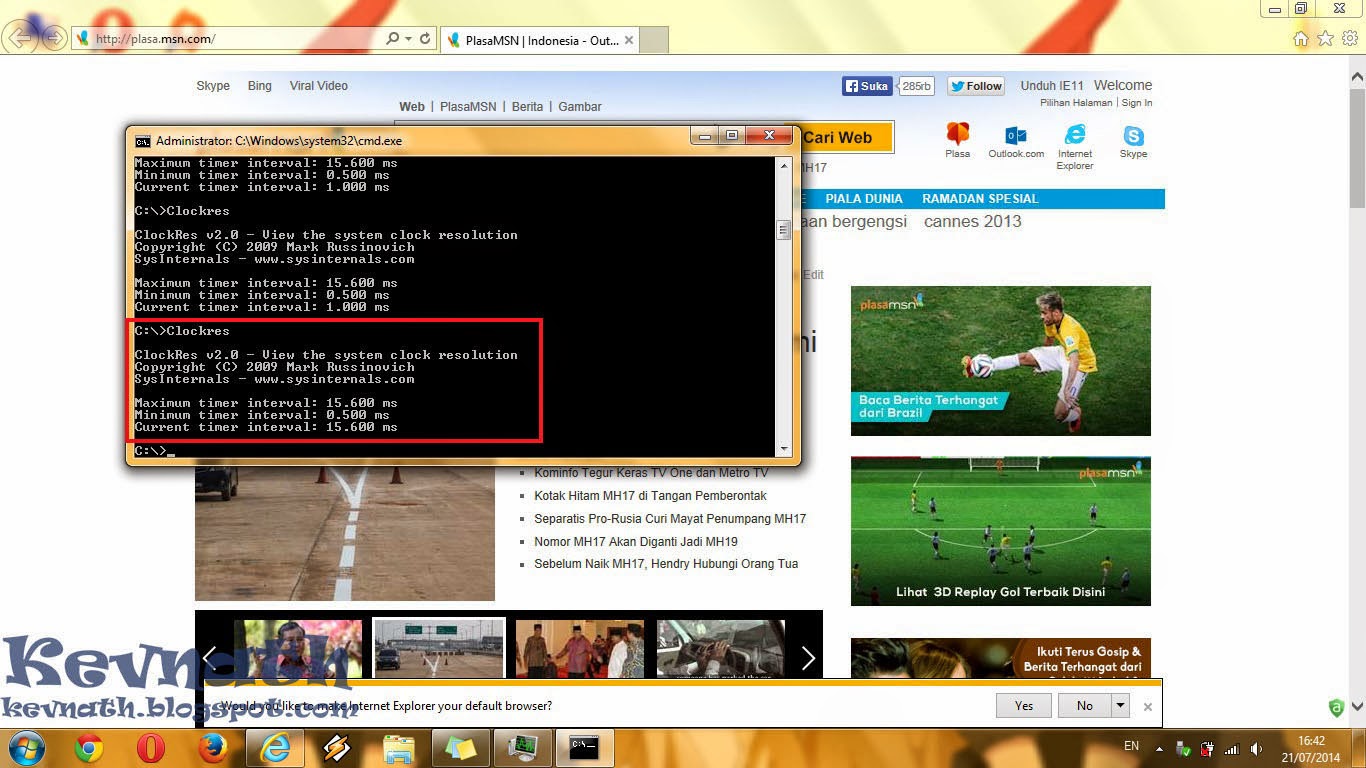Go back with IE back arrow
This screenshot has height=768, width=1366.
click(22, 39)
